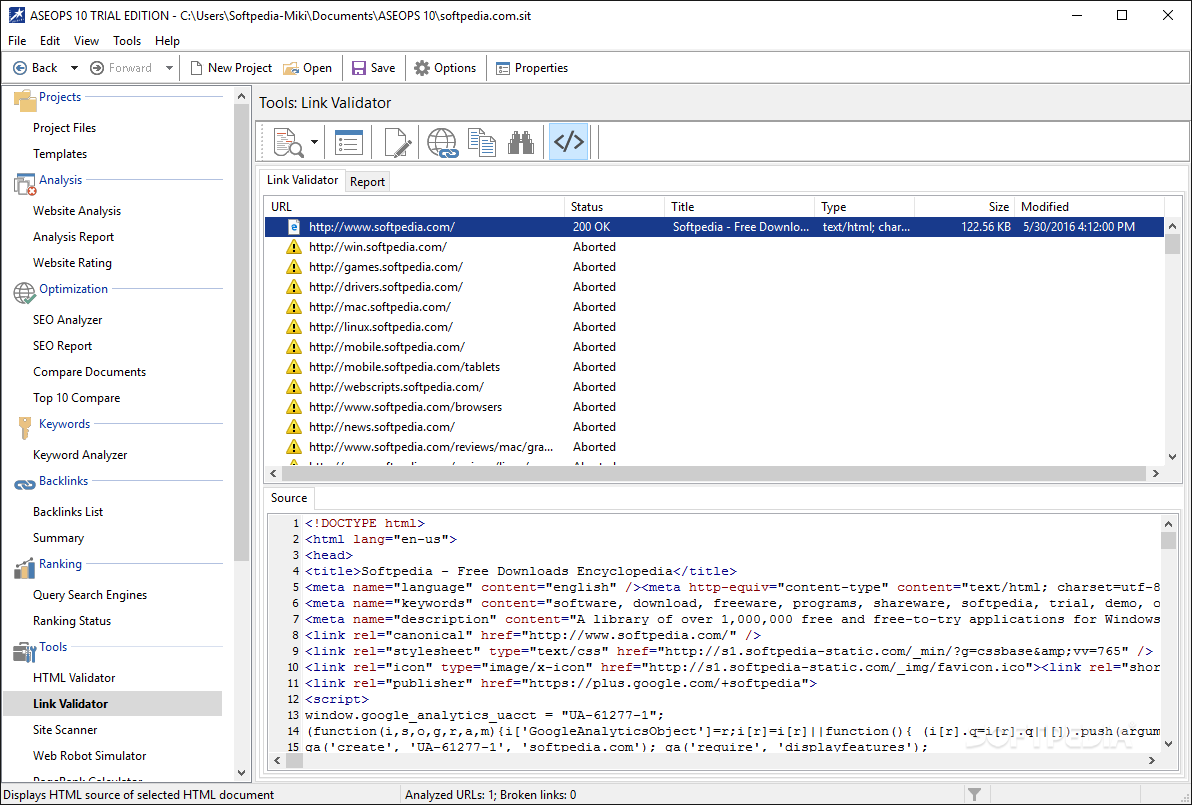Click the Optimization globe section icon
Image resolution: width=1192 pixels, height=805 pixels.
24,293
